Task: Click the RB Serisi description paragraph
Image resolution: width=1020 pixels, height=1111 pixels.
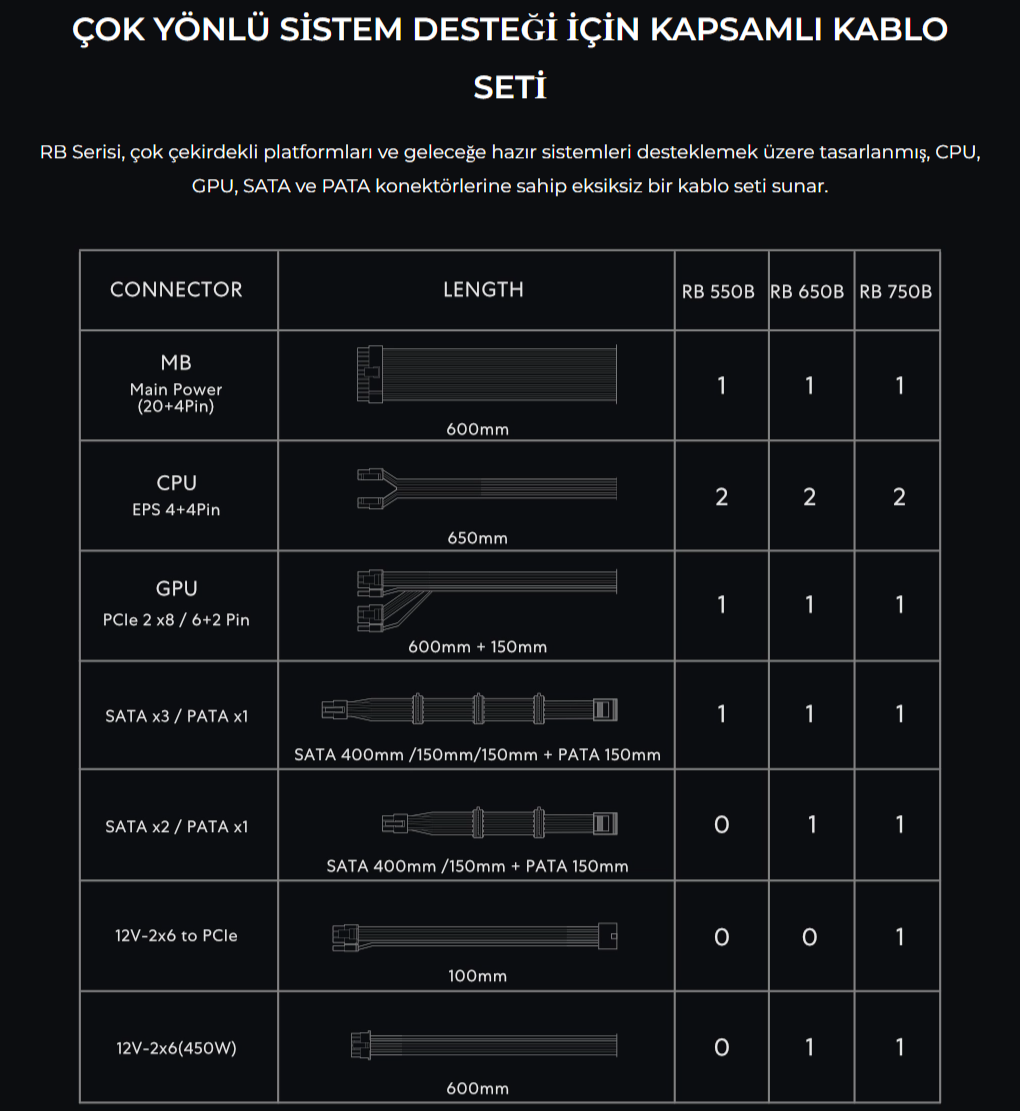Action: click(x=510, y=169)
